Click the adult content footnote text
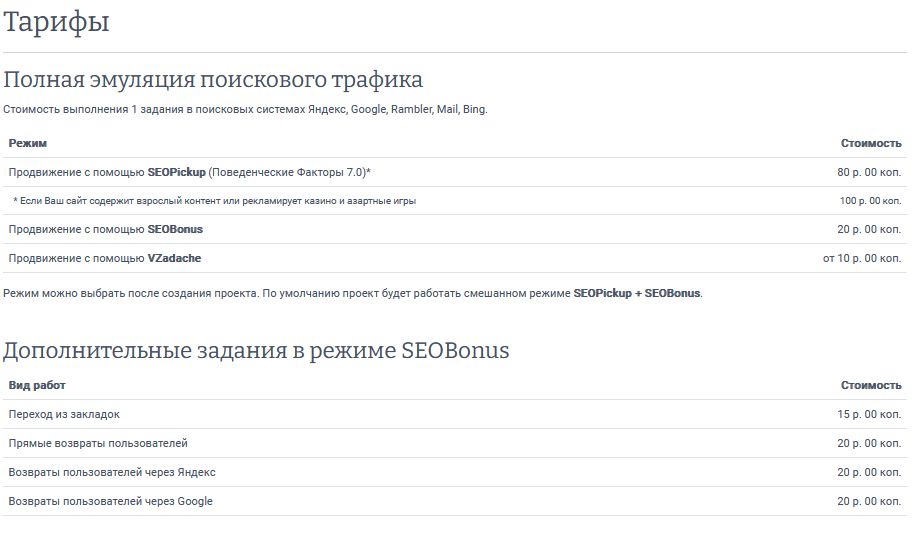This screenshot has width=919, height=553. pos(214,201)
